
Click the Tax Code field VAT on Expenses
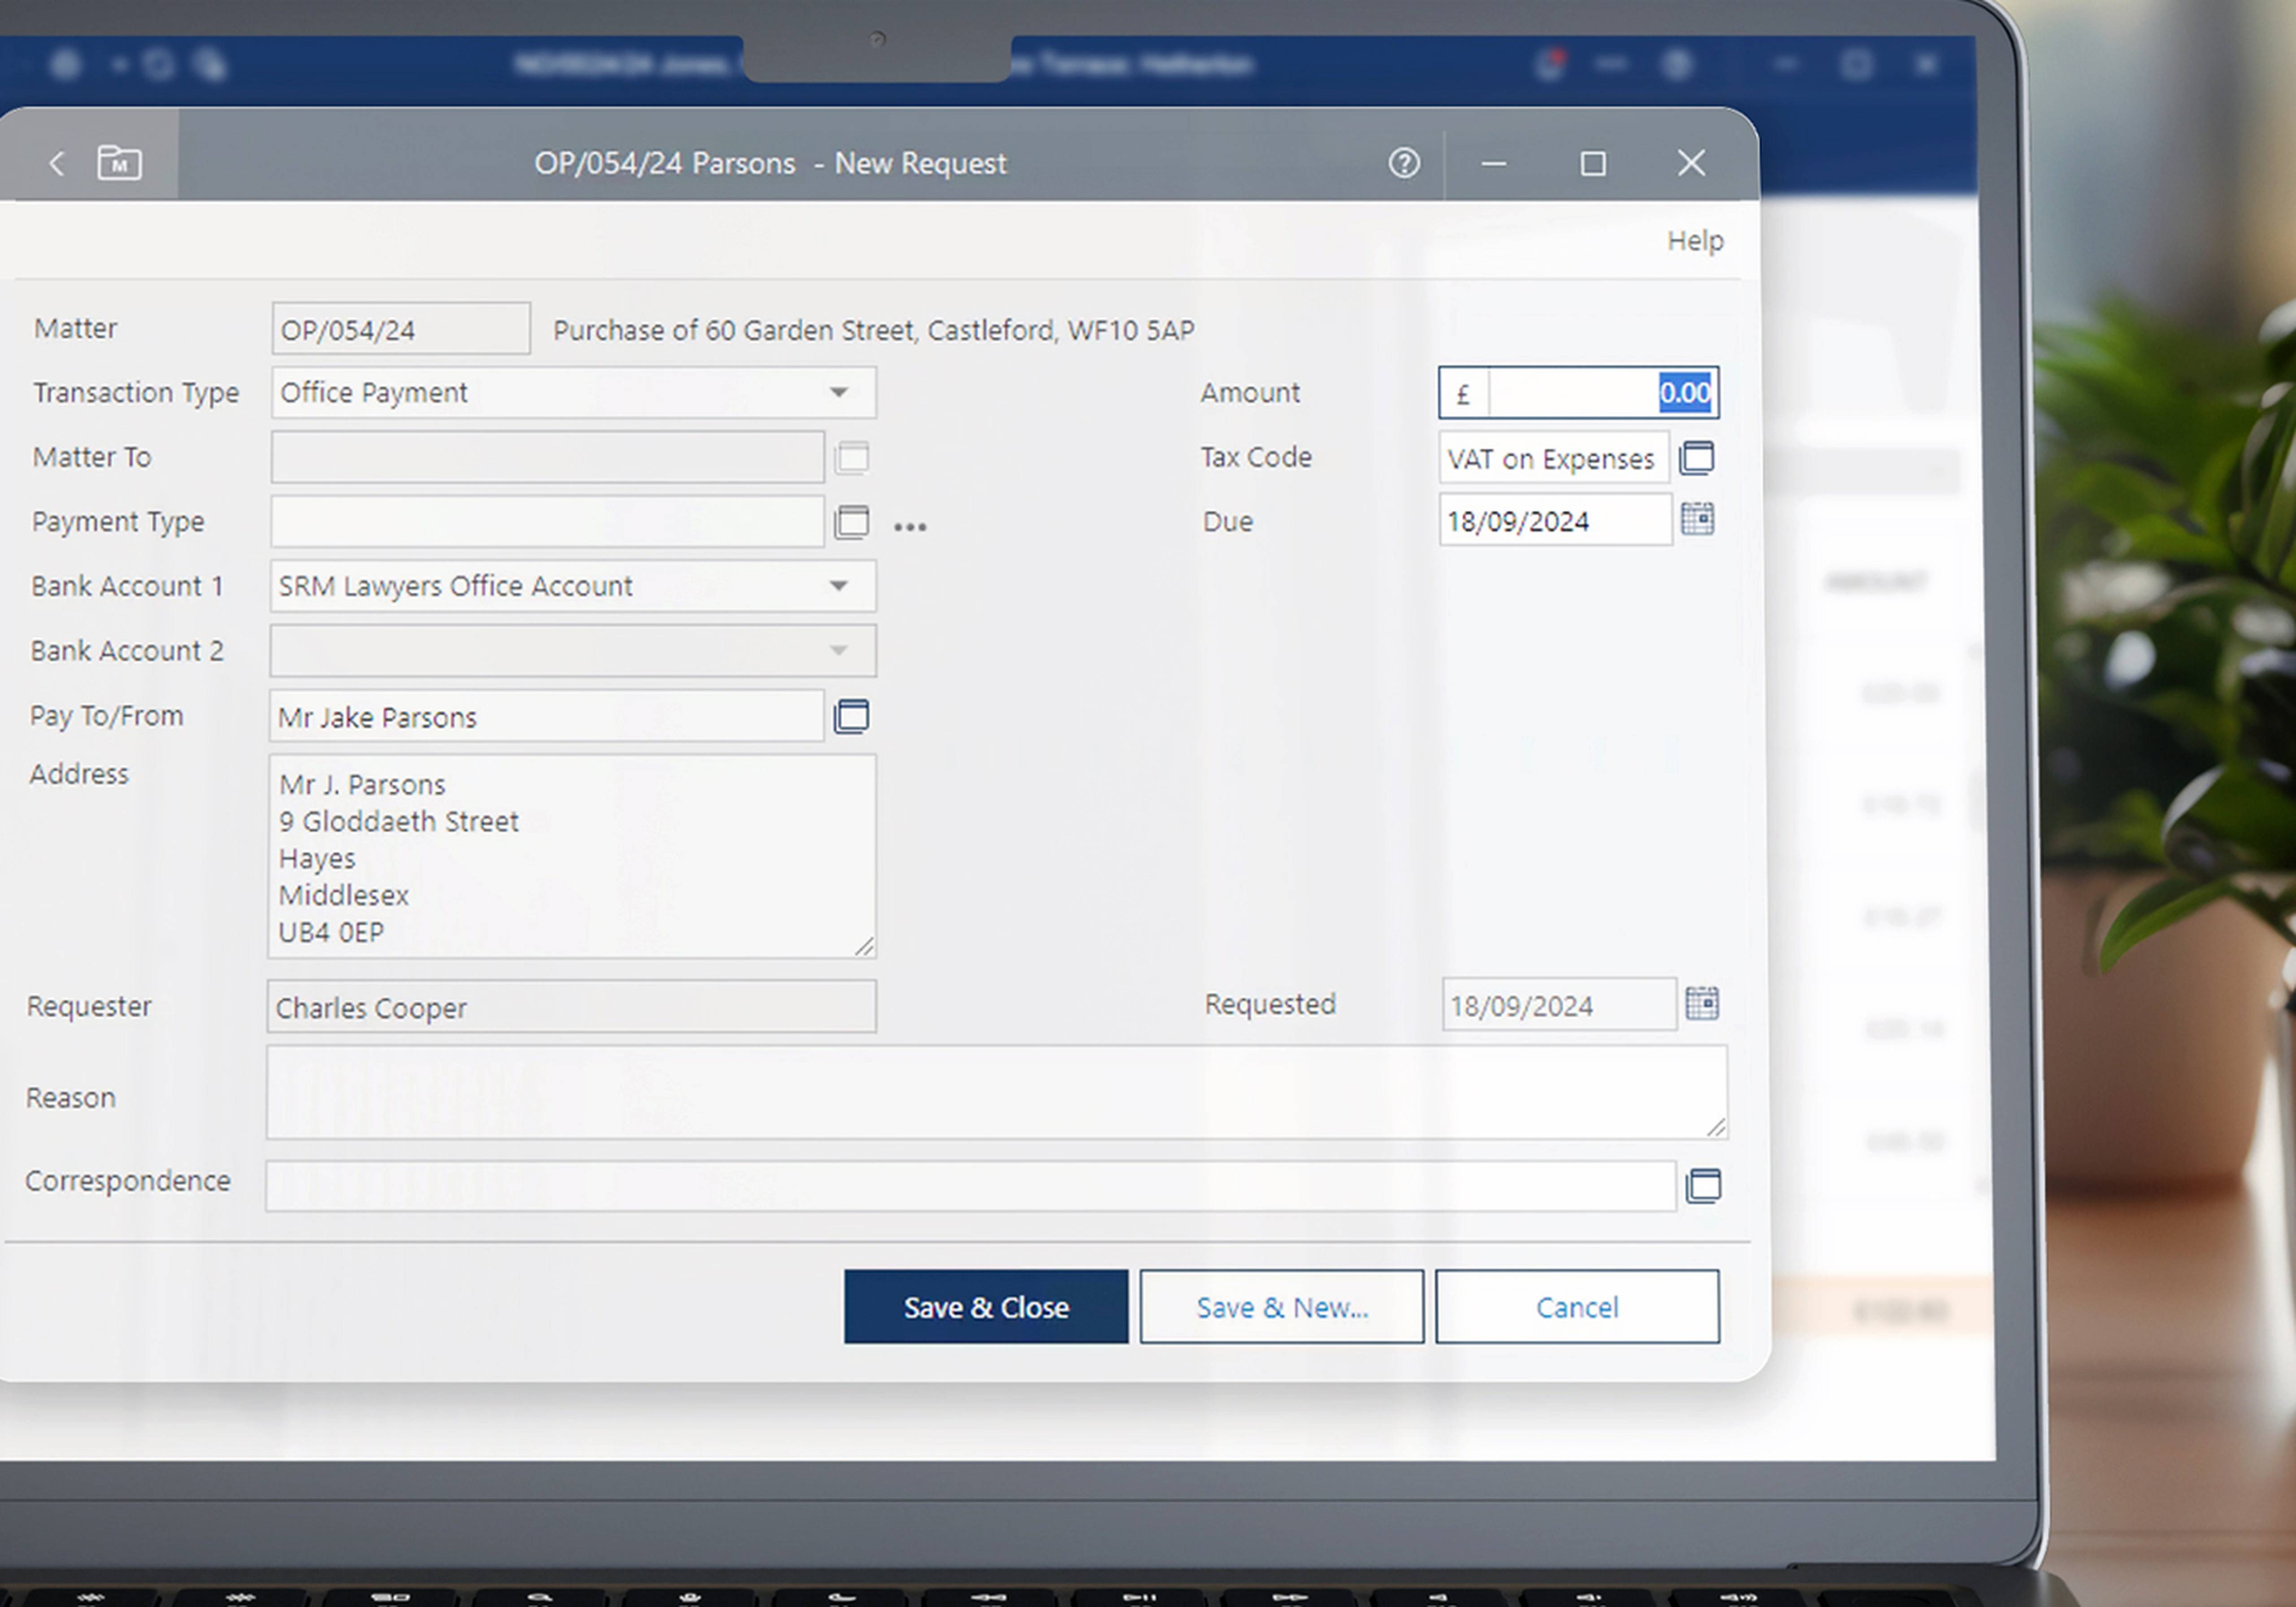point(1554,458)
